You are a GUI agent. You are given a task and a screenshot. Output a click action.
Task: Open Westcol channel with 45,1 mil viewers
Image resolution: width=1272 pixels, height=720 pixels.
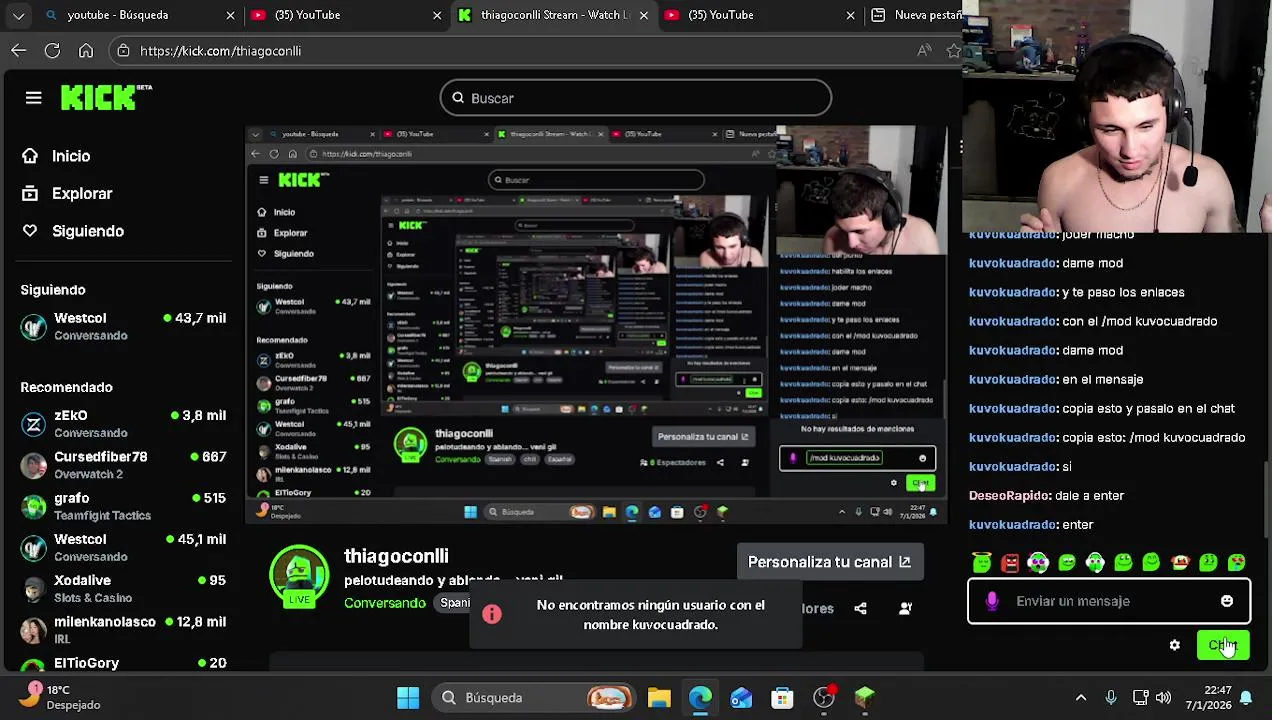[x=124, y=547]
